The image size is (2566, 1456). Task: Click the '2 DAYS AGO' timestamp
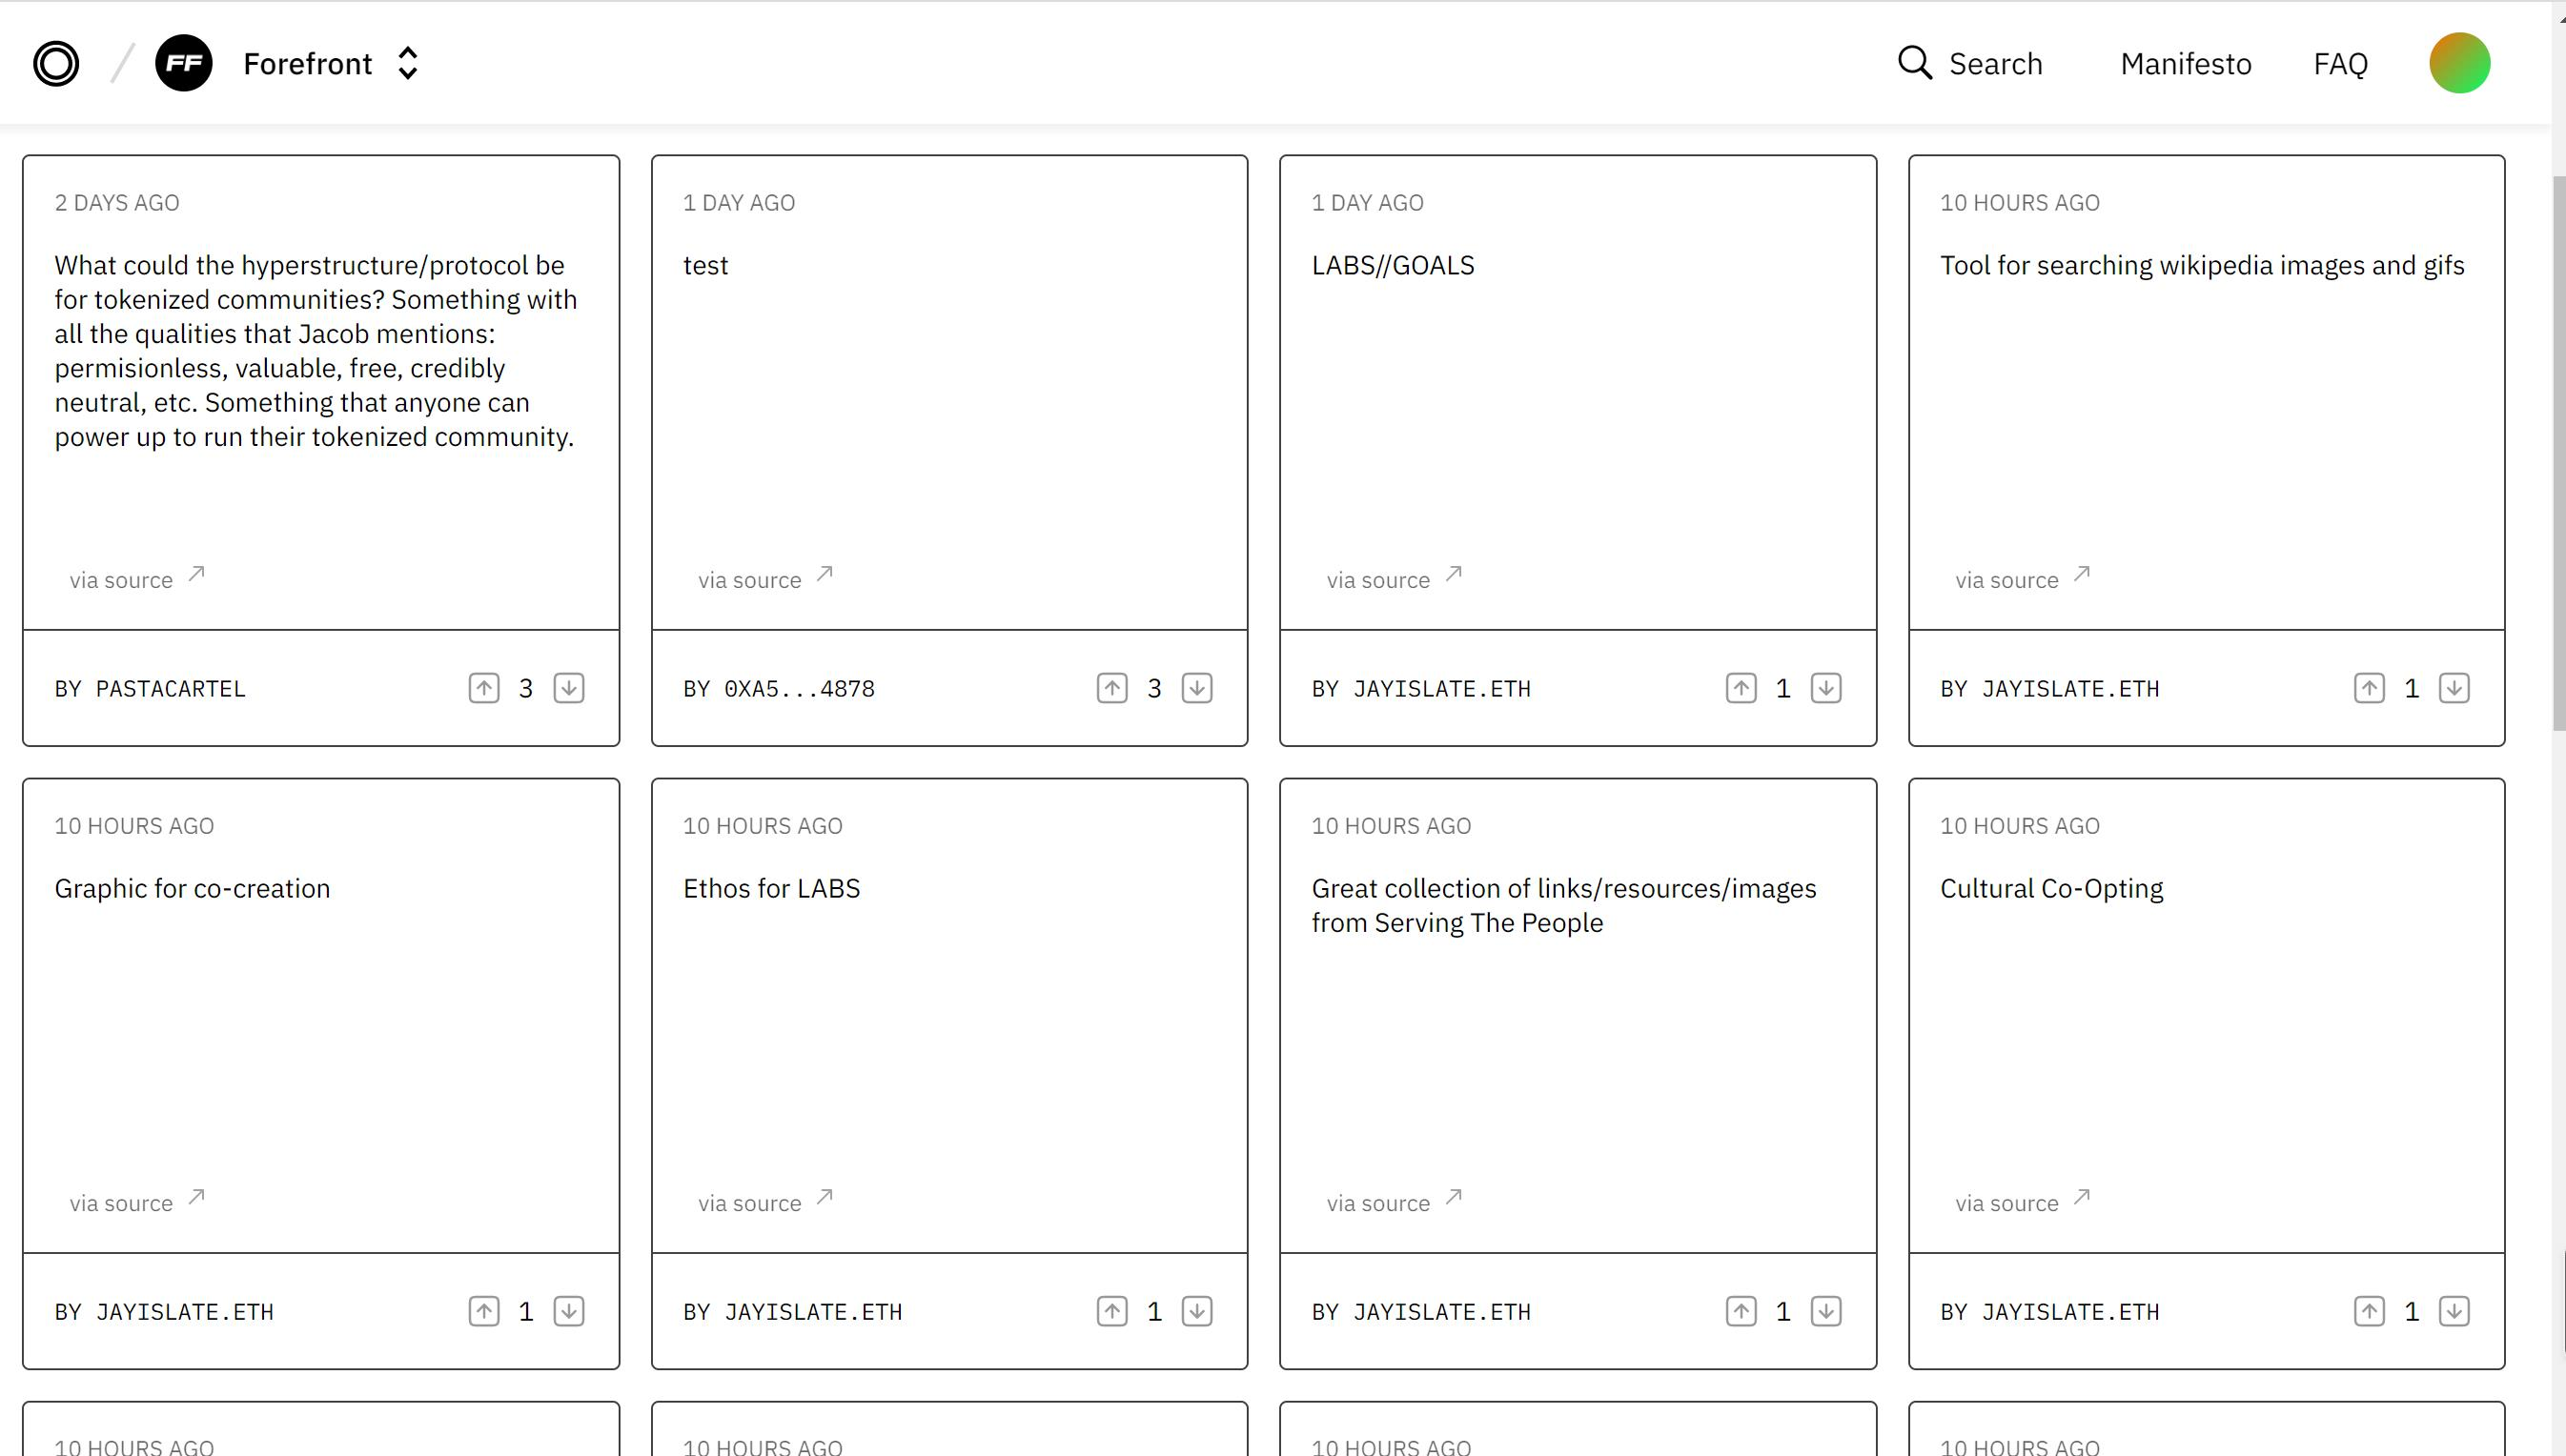117,202
